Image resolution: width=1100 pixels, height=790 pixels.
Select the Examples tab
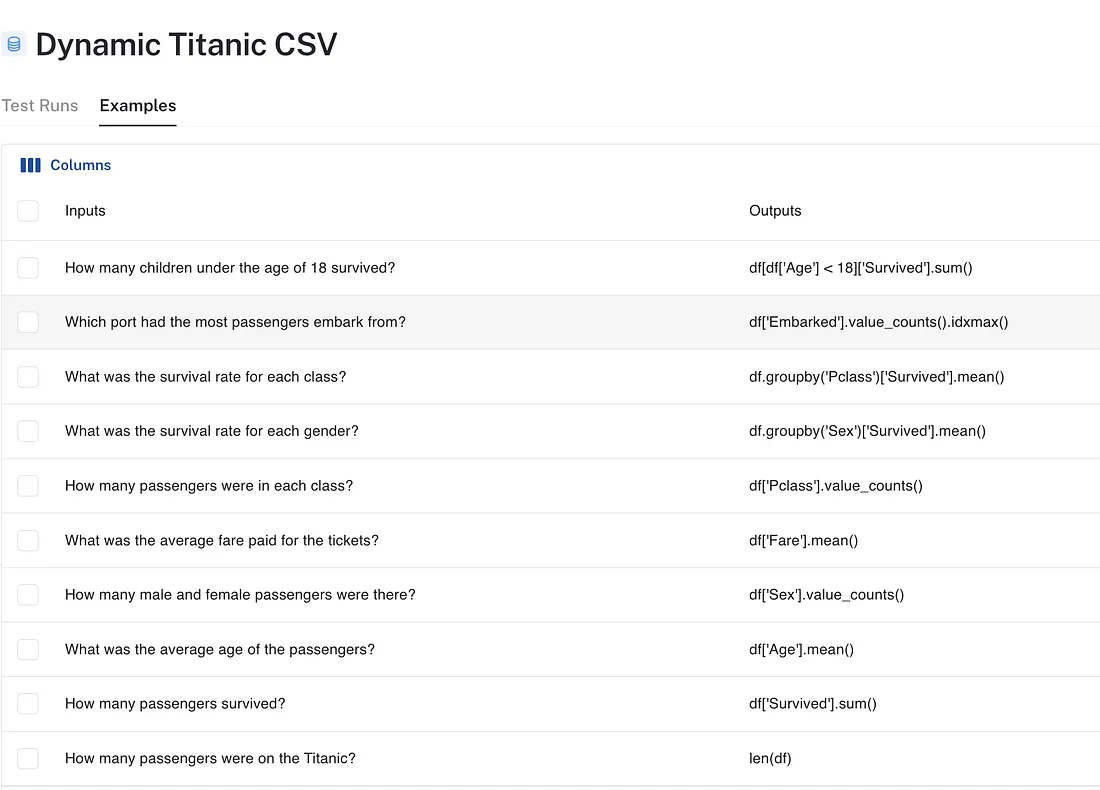click(x=138, y=105)
